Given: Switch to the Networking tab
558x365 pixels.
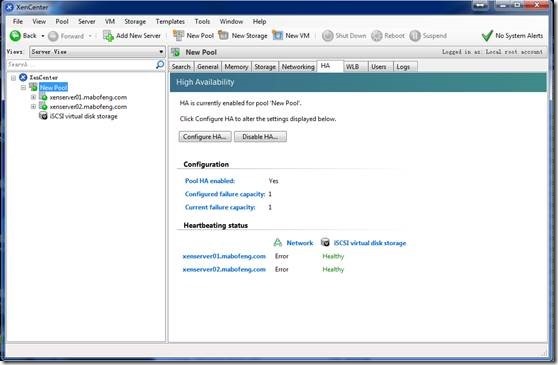Looking at the screenshot, I should point(298,67).
